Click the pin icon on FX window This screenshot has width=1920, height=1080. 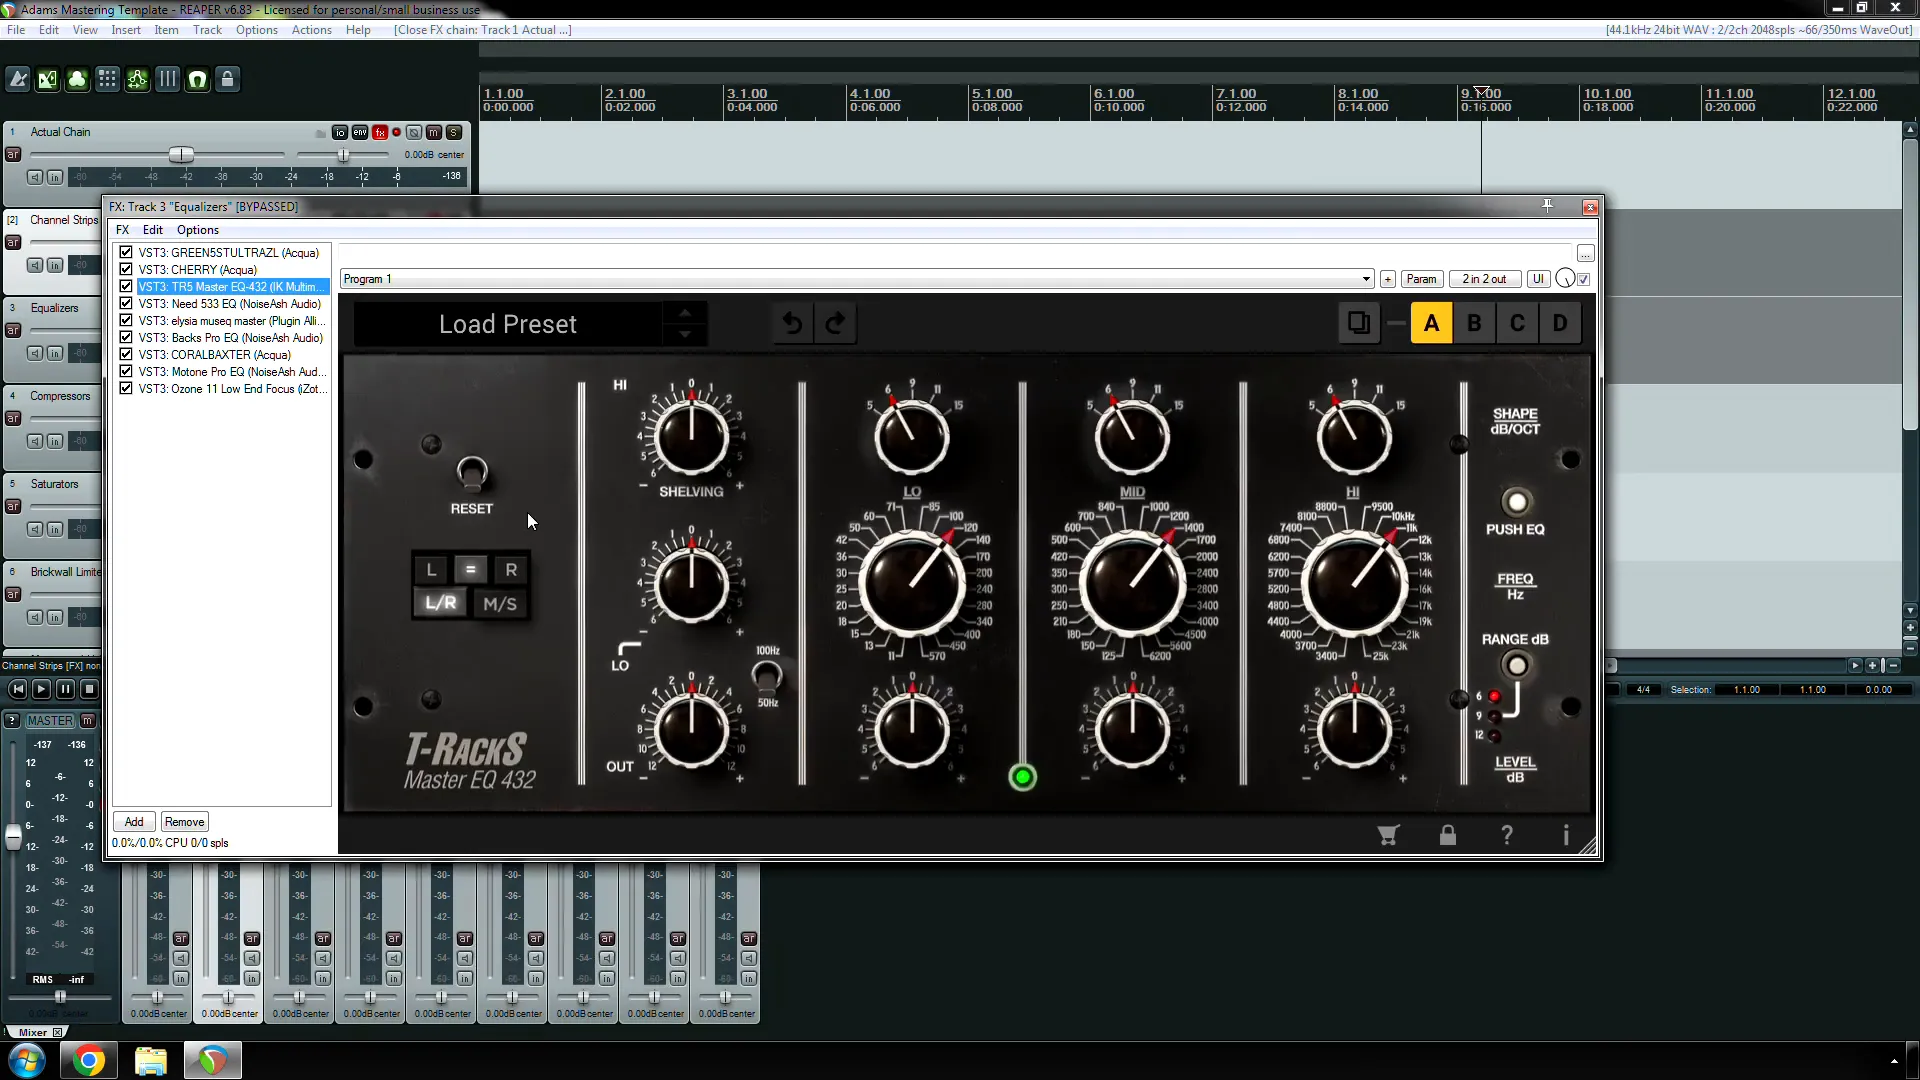1547,206
